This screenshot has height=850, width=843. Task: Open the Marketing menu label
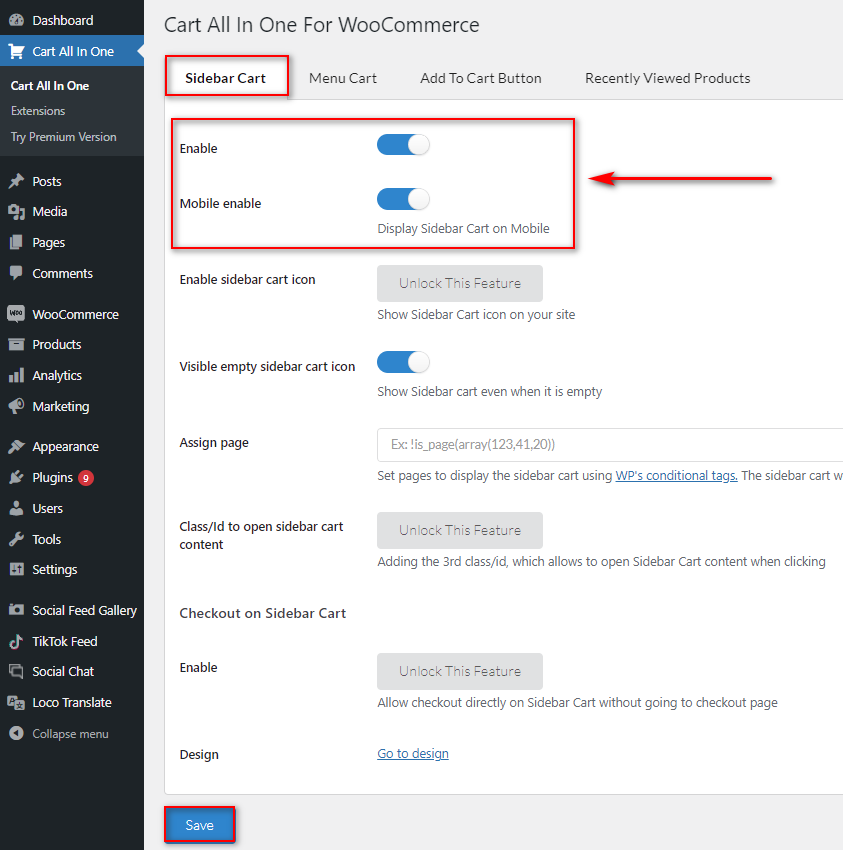61,407
